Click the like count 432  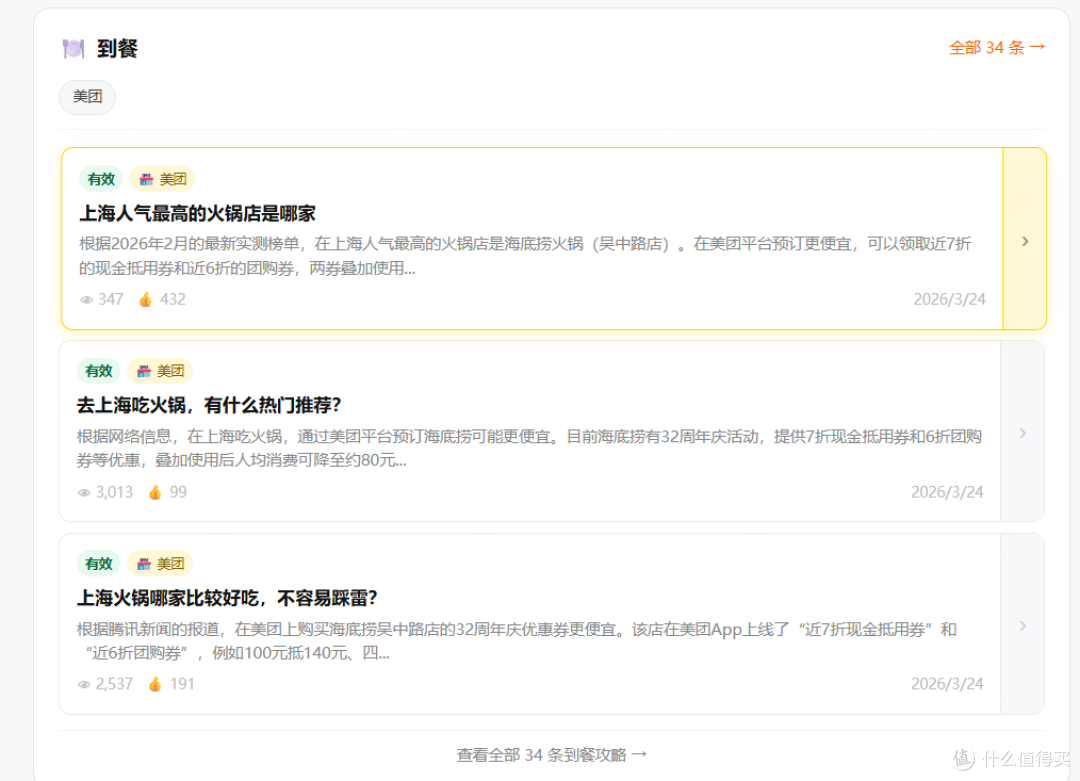(x=173, y=299)
